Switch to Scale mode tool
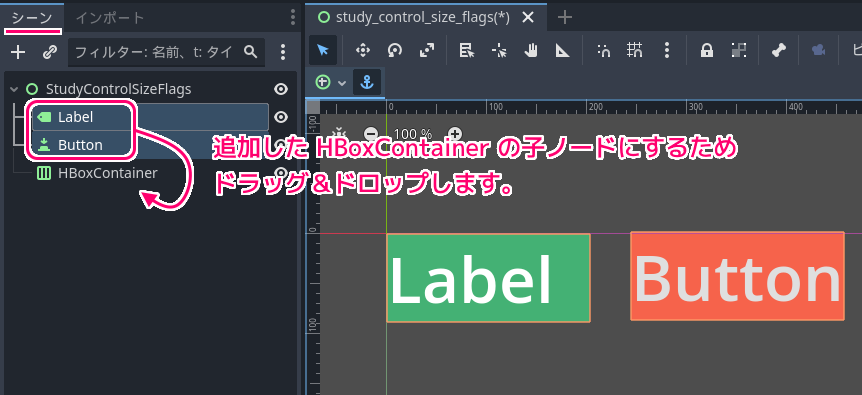This screenshot has height=395, width=862. coord(427,51)
